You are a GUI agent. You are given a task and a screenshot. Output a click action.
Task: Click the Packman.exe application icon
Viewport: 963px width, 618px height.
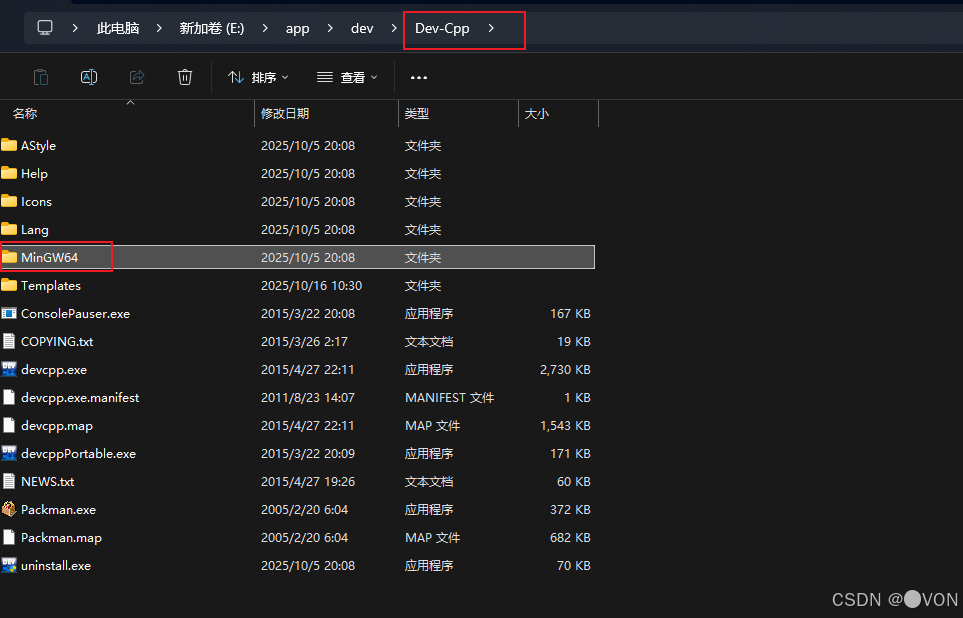click(x=9, y=509)
